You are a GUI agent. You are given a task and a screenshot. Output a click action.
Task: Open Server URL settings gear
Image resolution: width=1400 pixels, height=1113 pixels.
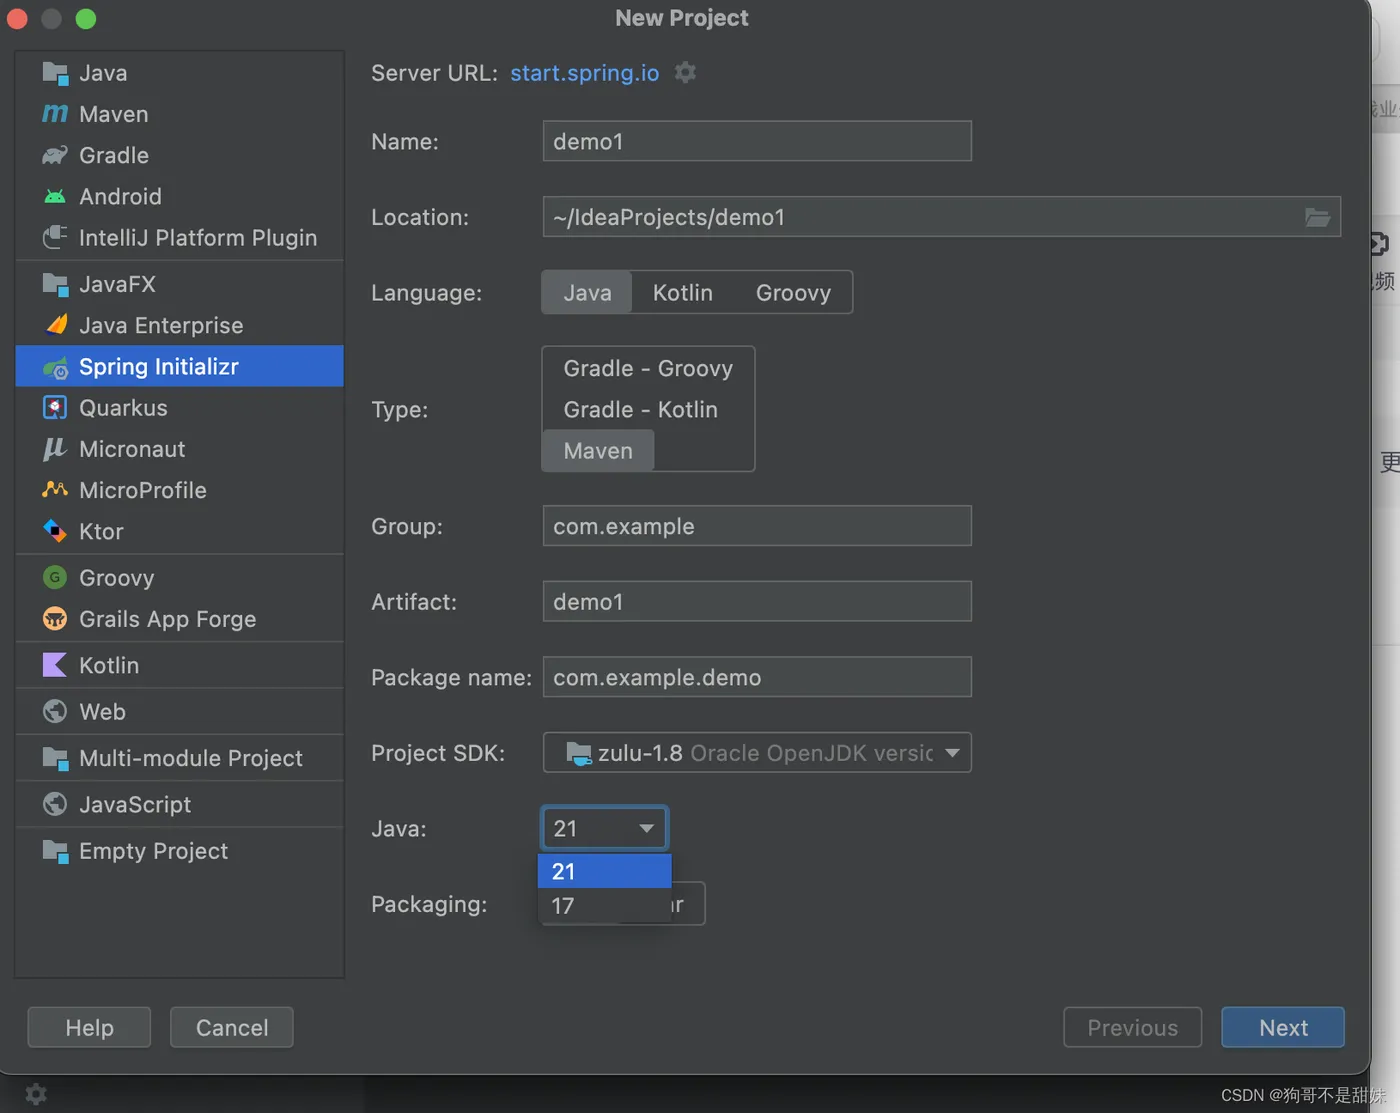(685, 73)
